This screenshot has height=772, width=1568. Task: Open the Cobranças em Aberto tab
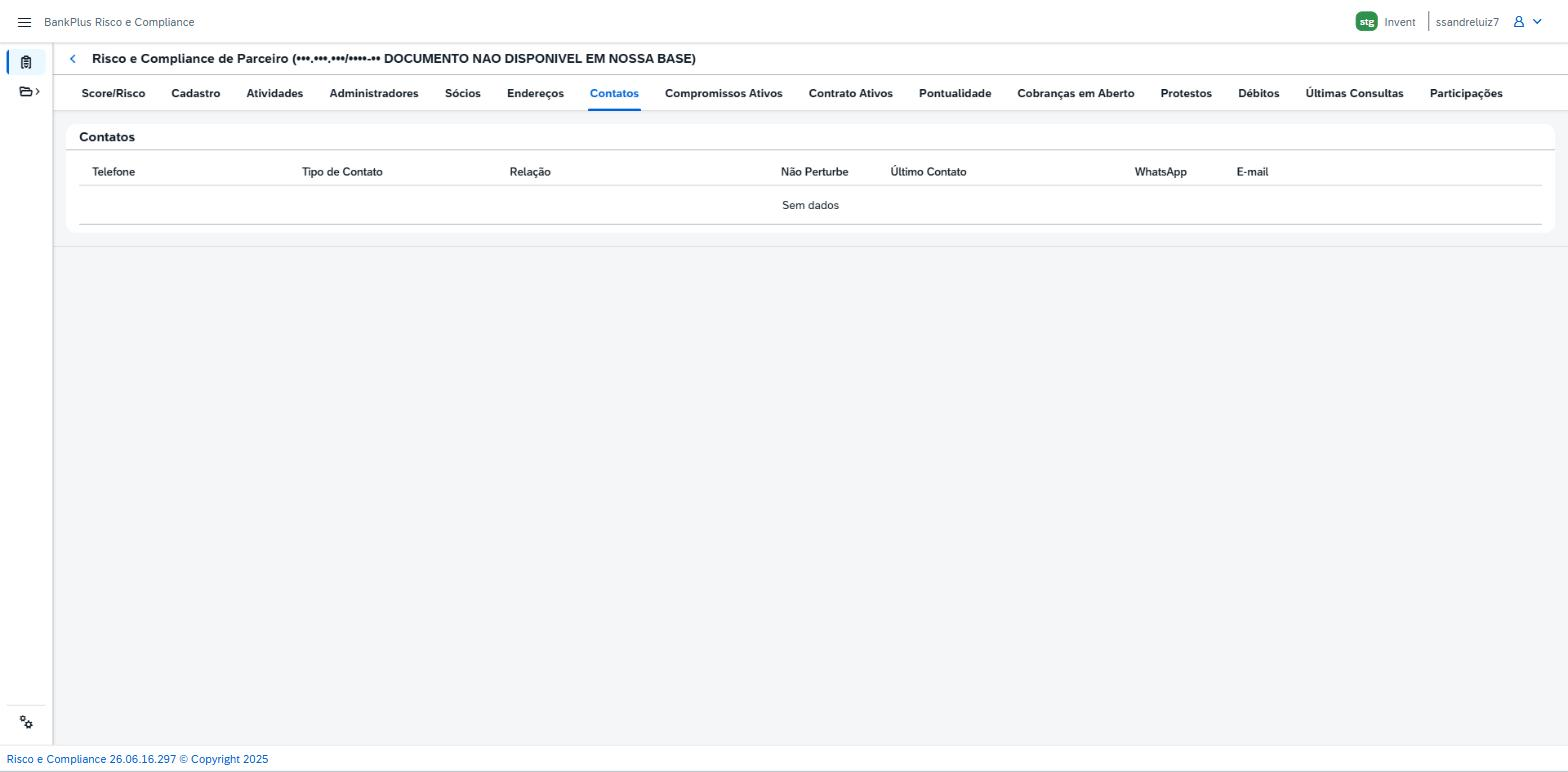tap(1076, 93)
